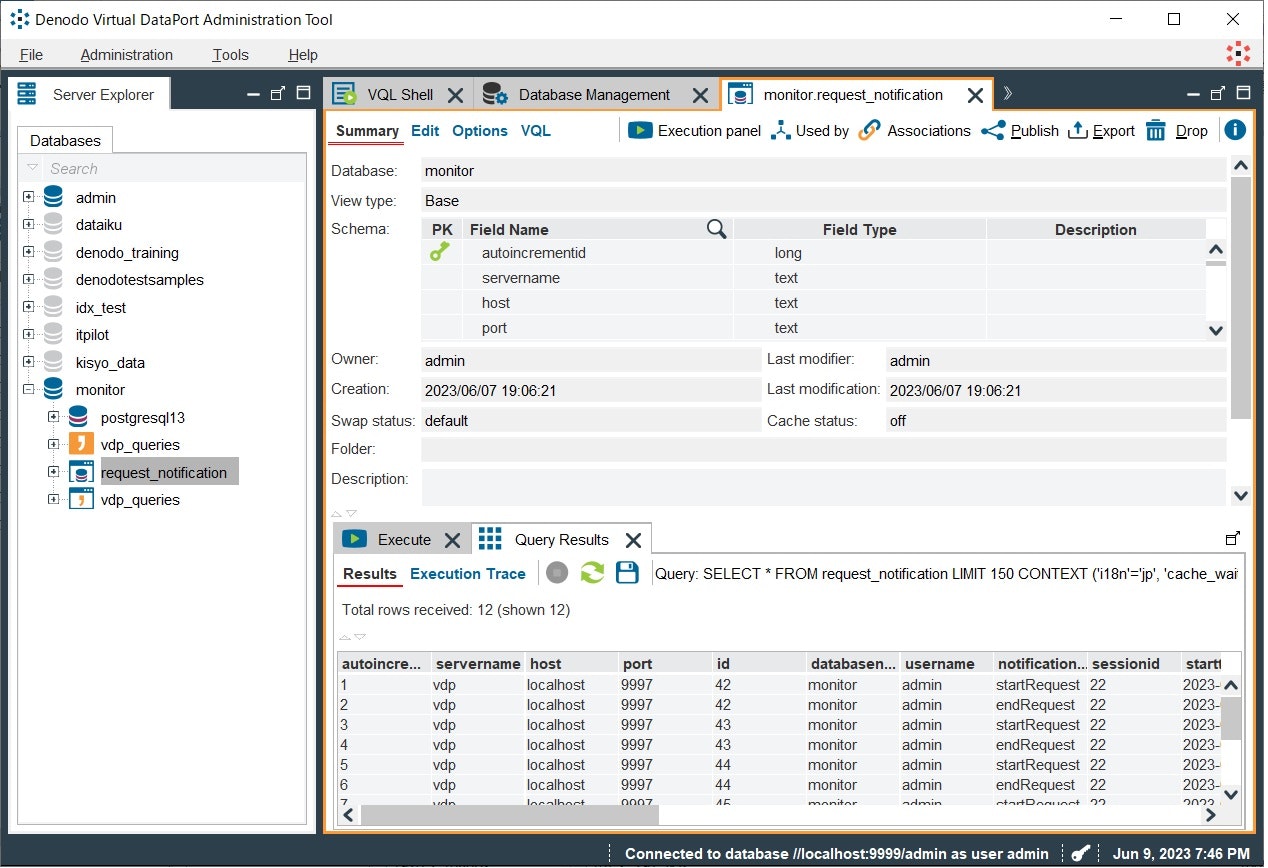Maximize the Server Explorer panel
This screenshot has height=868, width=1268.
point(304,94)
